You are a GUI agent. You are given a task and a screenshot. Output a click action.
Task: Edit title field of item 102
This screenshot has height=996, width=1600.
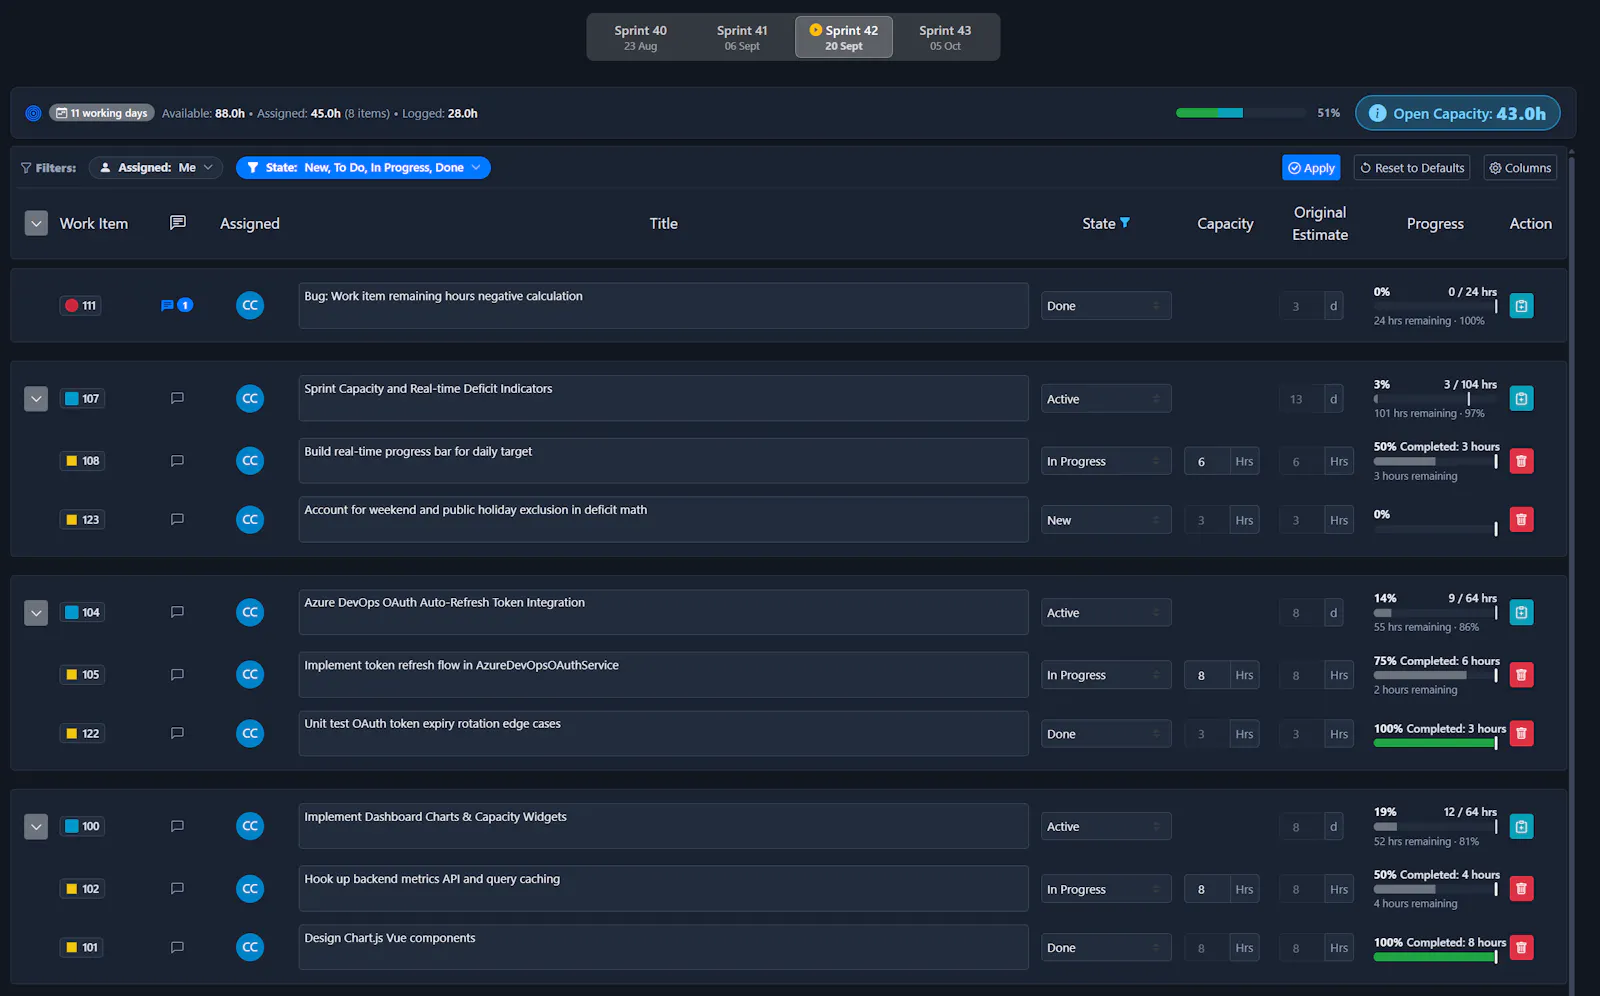(663, 889)
